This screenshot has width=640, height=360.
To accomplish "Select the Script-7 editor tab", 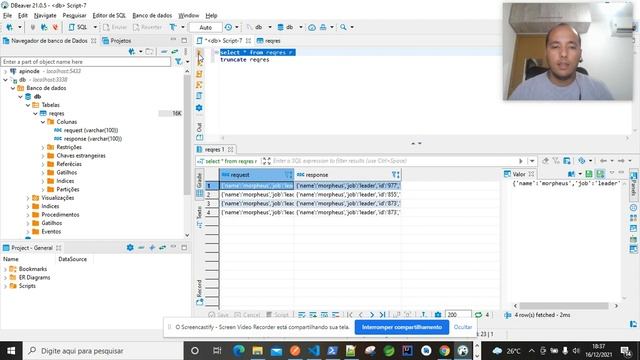I will [223, 41].
